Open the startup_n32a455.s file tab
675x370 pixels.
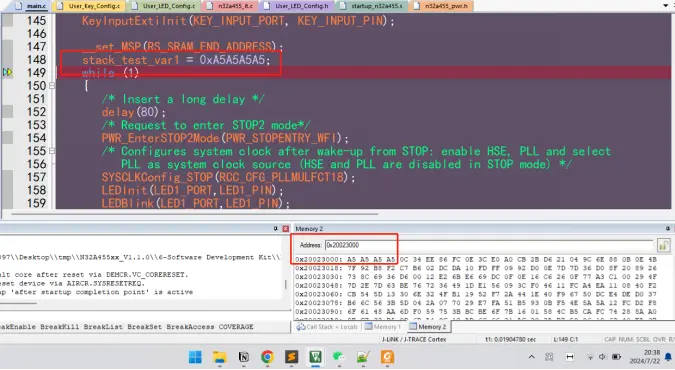(372, 6)
